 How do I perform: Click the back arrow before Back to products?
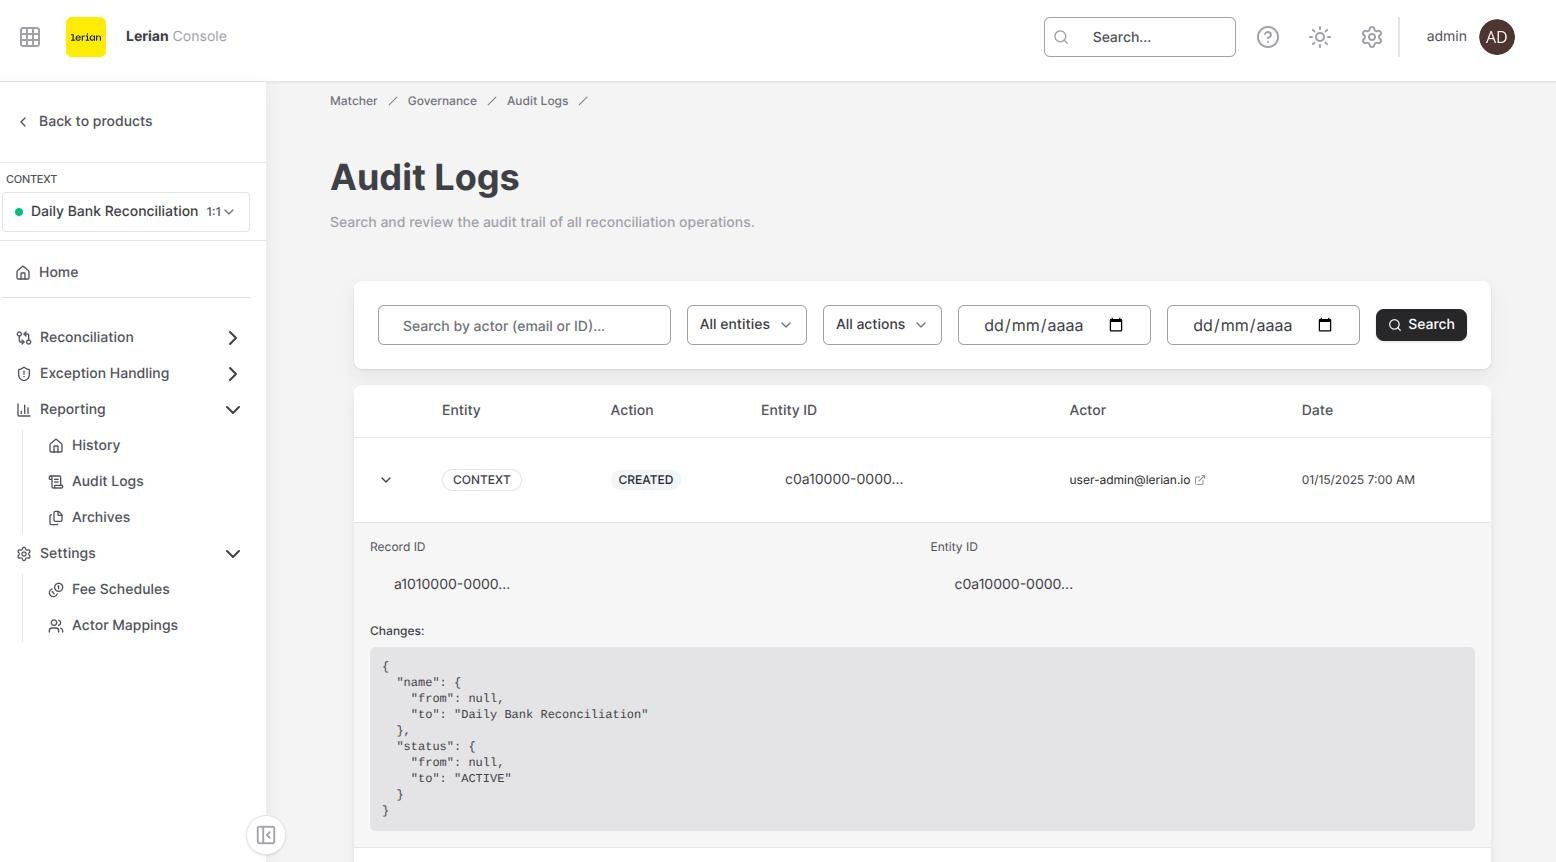click(x=23, y=122)
